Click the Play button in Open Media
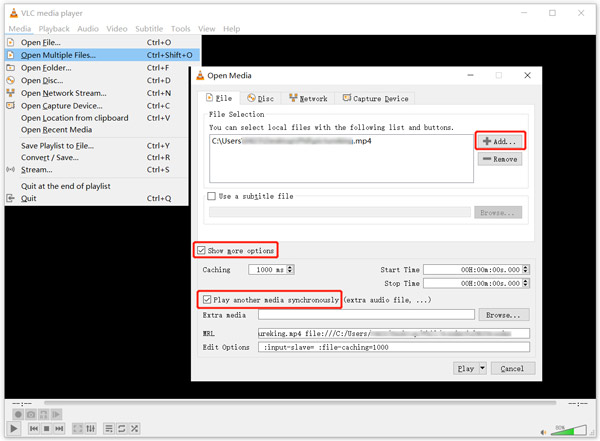 click(x=466, y=368)
